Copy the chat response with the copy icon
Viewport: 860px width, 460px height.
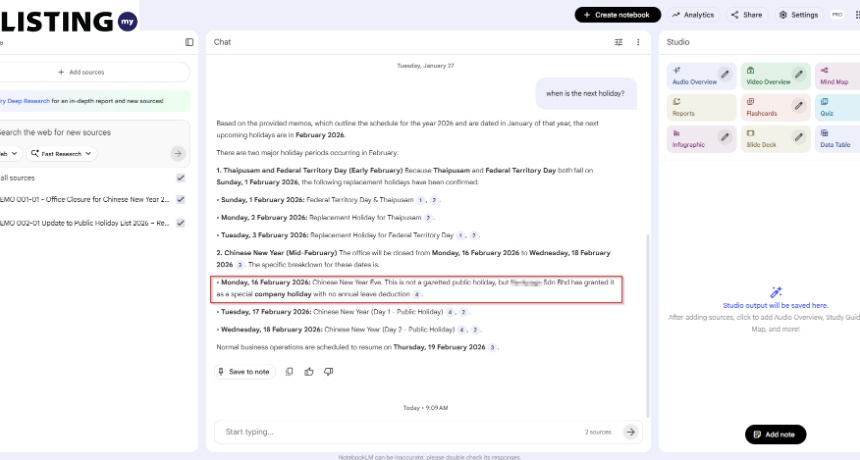click(x=289, y=372)
